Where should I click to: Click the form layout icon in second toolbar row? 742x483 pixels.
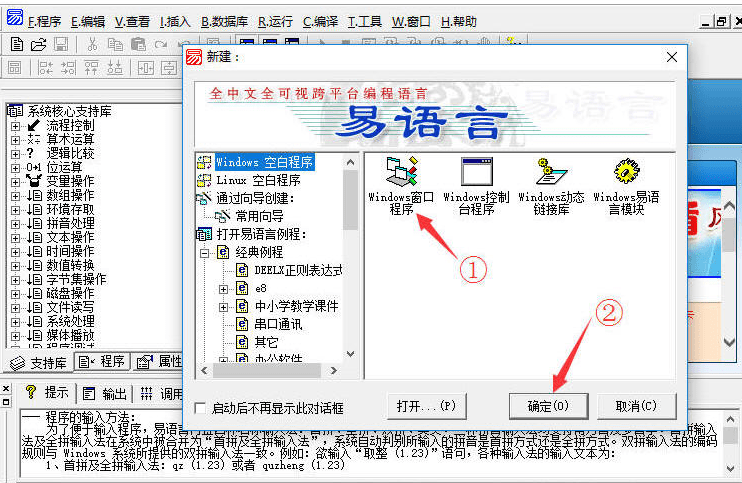15,68
